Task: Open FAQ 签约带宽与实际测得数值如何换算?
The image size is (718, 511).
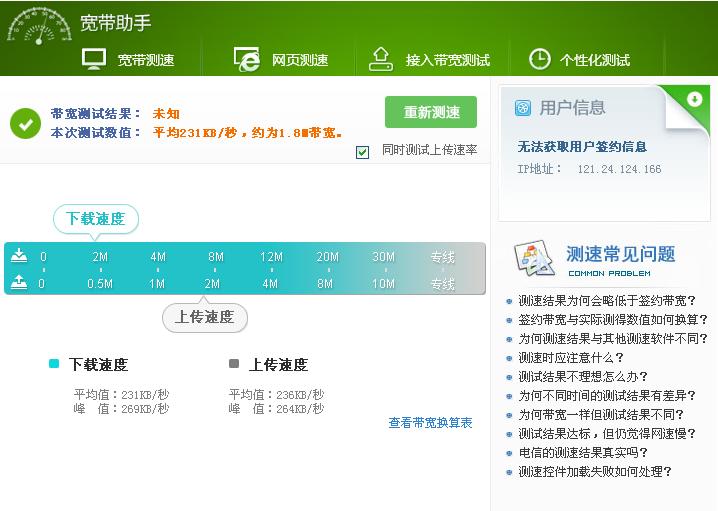Action: pyautogui.click(x=613, y=320)
